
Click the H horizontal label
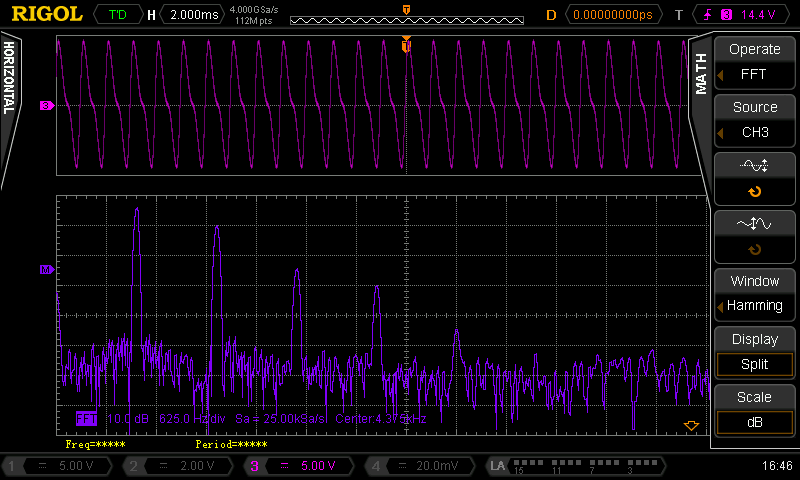(x=151, y=15)
